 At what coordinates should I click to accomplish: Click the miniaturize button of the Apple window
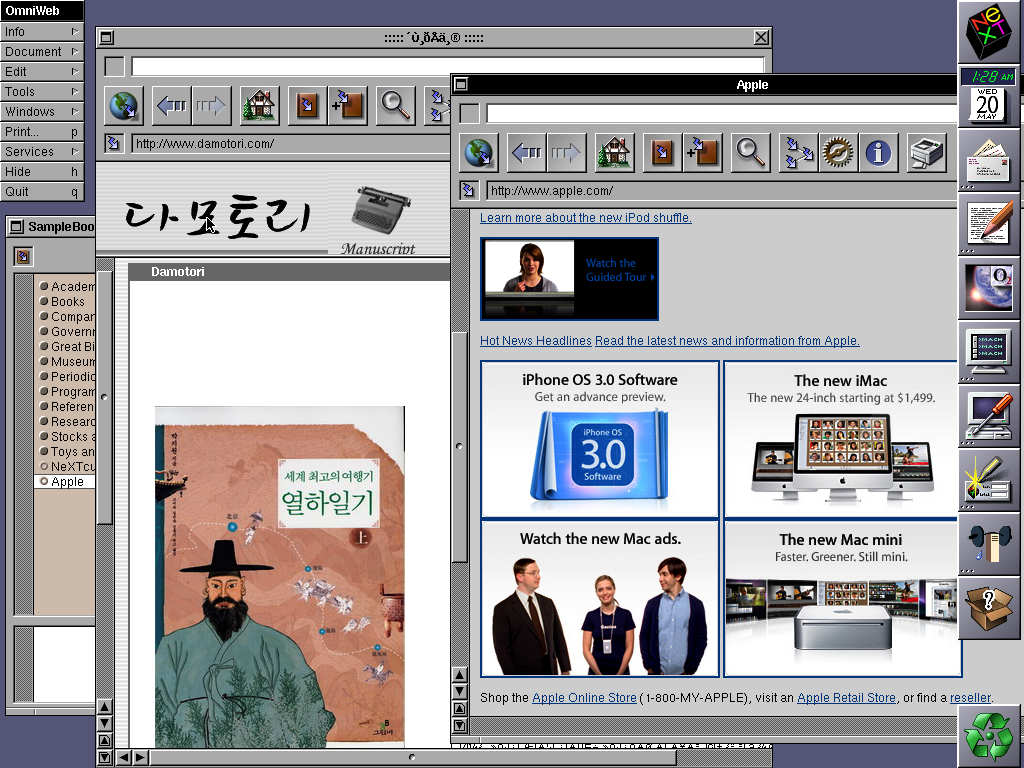click(460, 84)
